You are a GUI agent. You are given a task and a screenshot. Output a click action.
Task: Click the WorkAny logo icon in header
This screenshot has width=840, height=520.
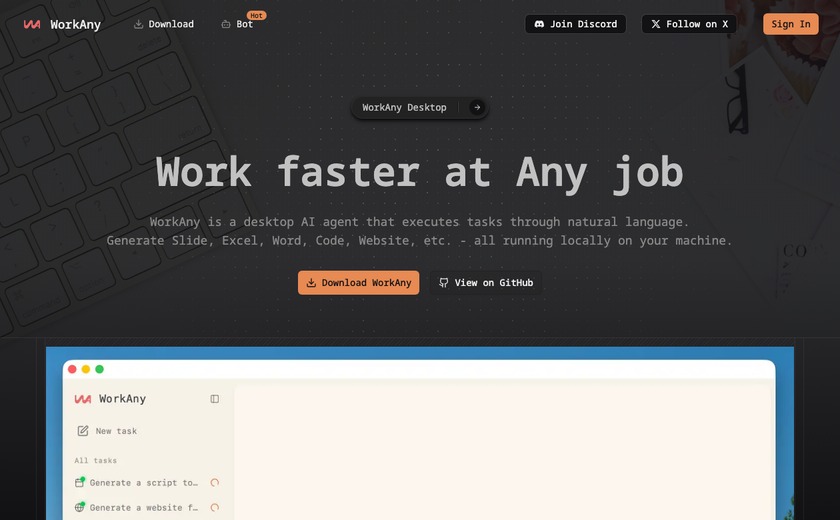point(32,24)
